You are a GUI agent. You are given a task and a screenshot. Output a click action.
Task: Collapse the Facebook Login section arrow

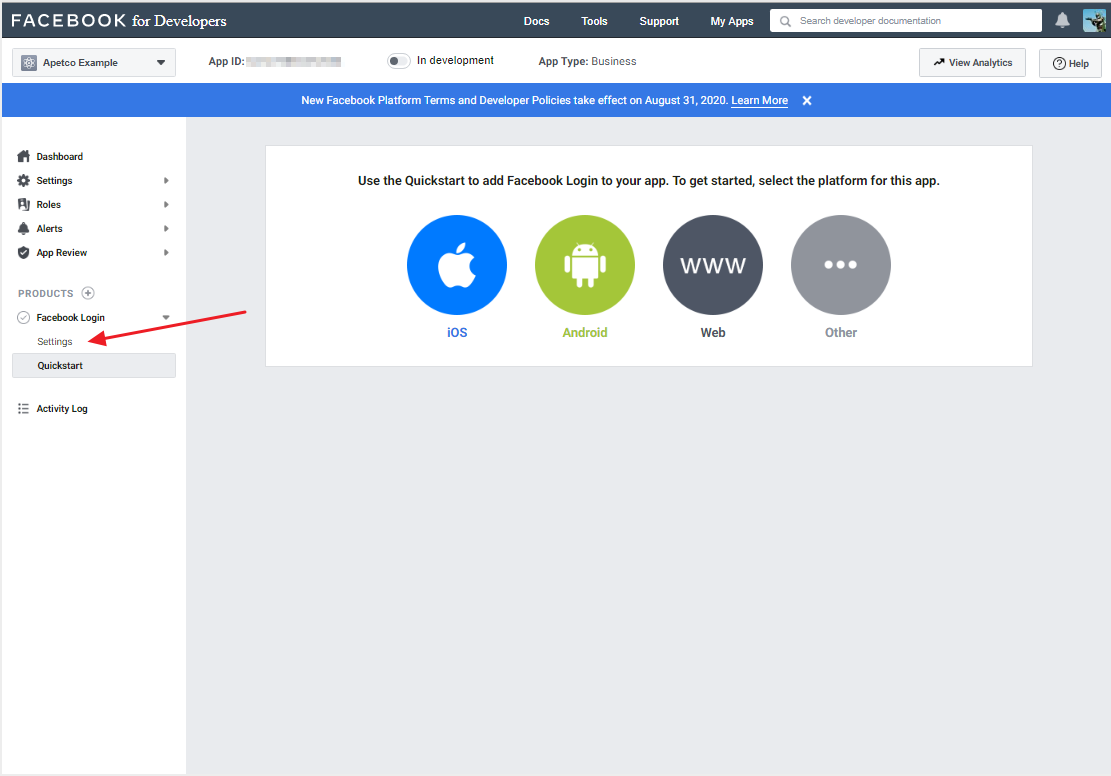pyautogui.click(x=166, y=317)
